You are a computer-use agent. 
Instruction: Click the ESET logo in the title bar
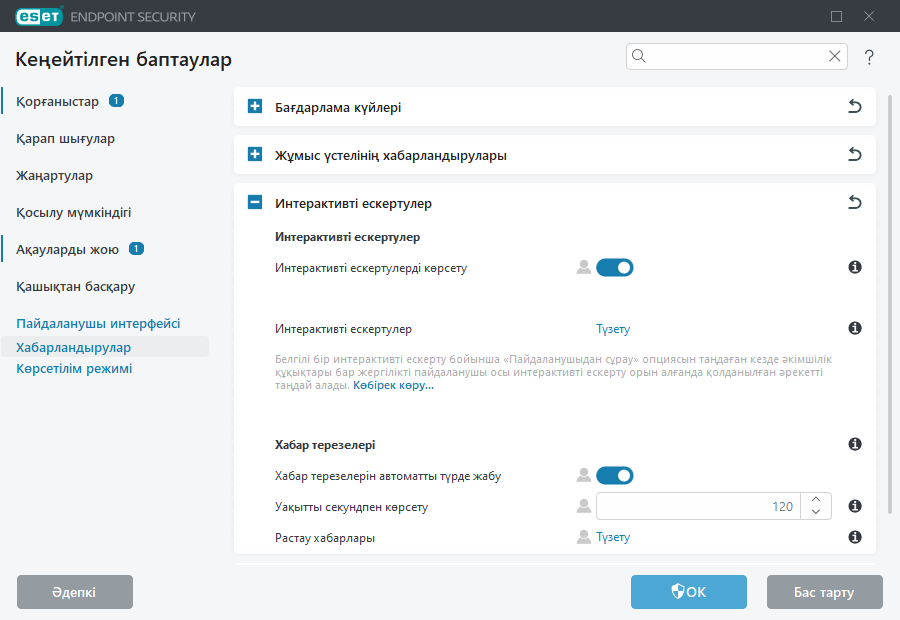[36, 16]
